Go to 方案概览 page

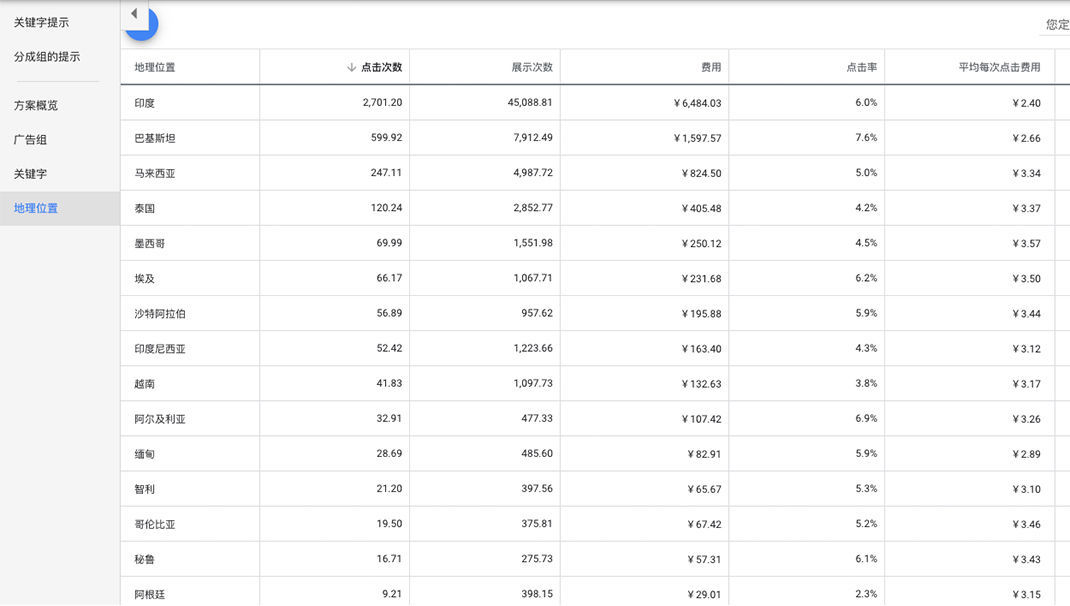(36, 105)
